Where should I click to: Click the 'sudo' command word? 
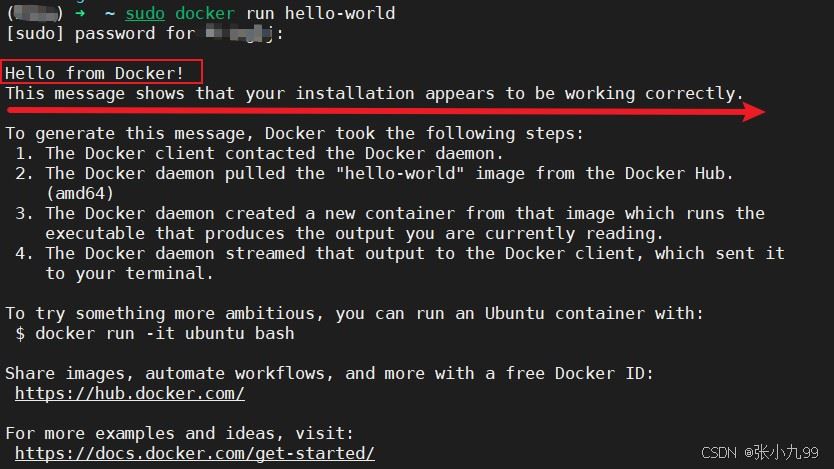[145, 13]
